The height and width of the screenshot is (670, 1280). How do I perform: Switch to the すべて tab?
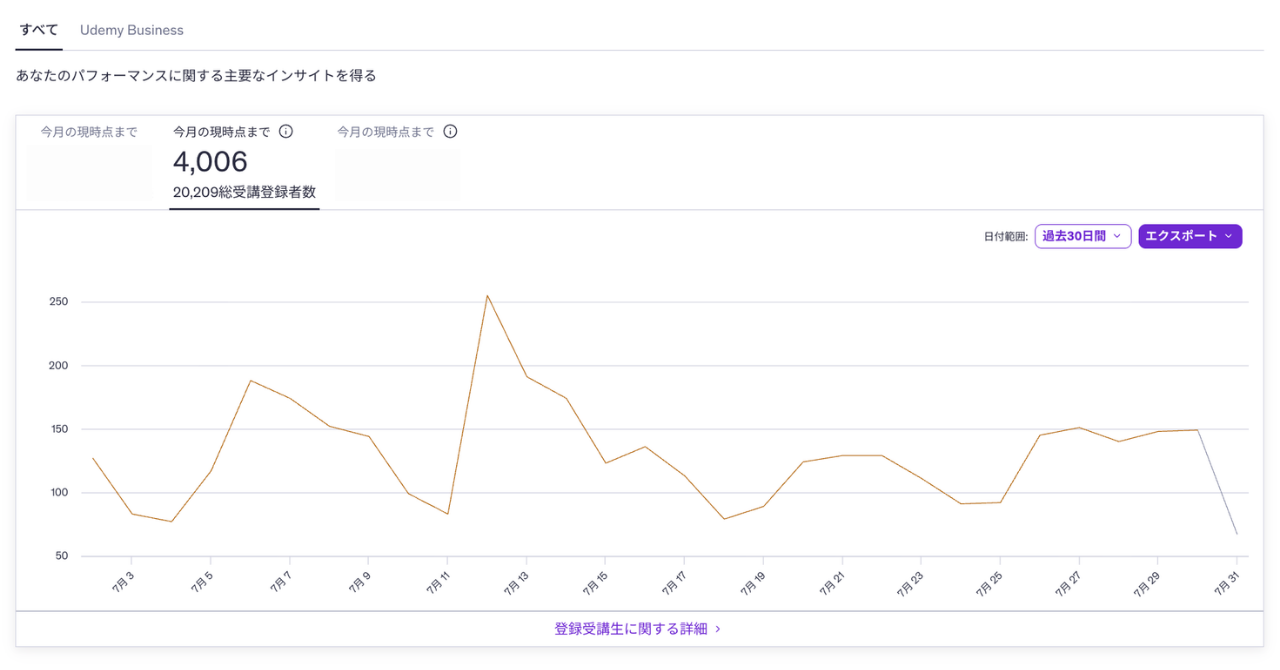(x=39, y=30)
